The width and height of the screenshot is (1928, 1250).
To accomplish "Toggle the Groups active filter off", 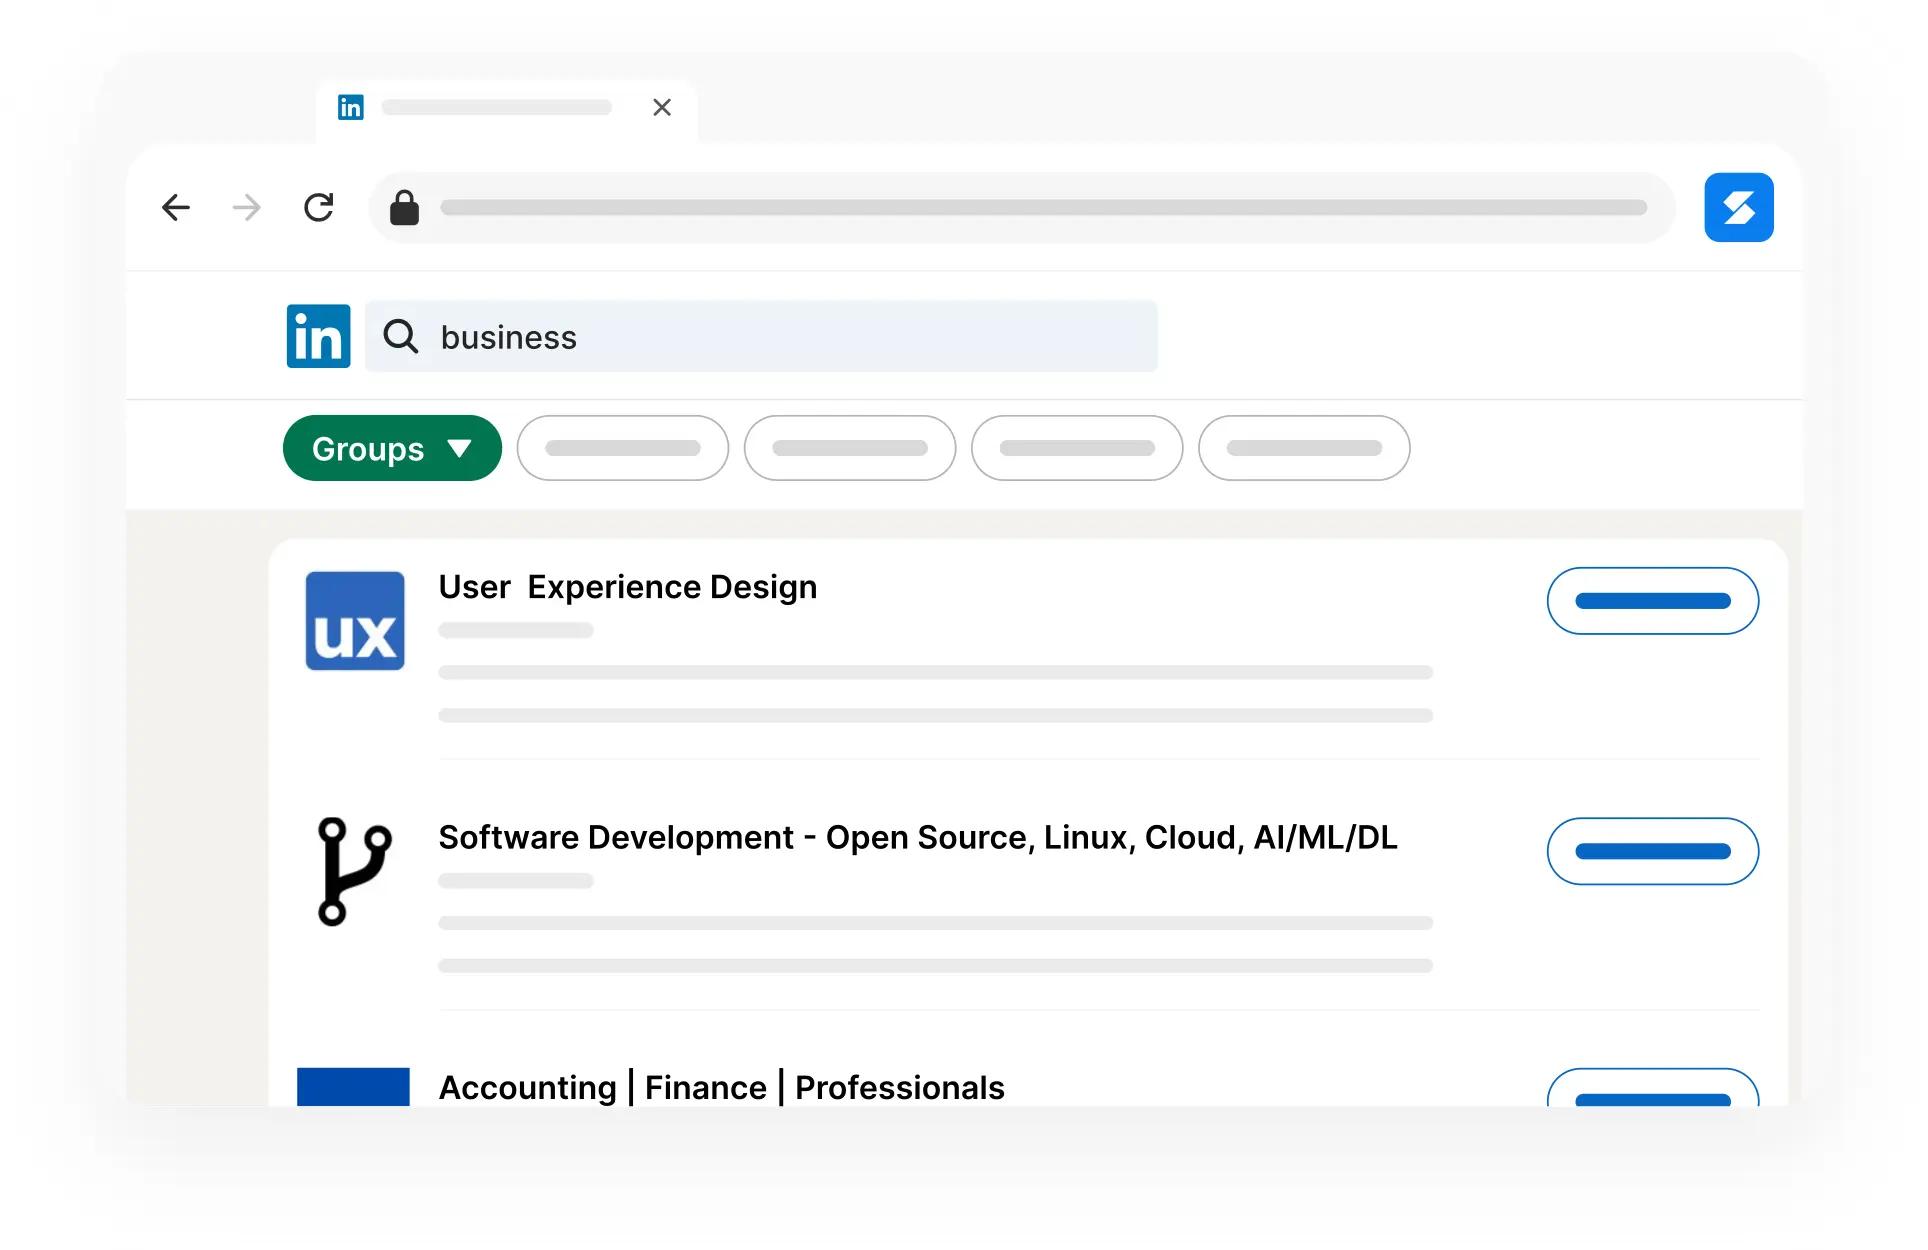I will pyautogui.click(x=392, y=448).
